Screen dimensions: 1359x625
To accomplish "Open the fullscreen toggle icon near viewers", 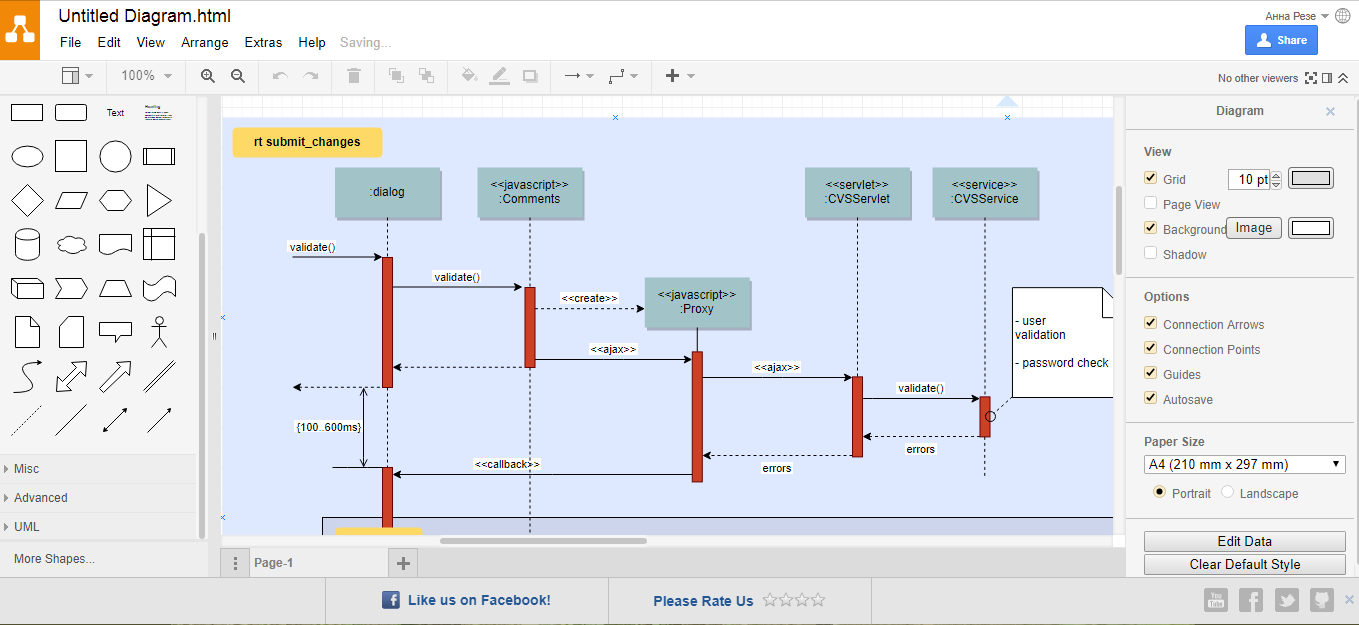I will coord(1312,78).
